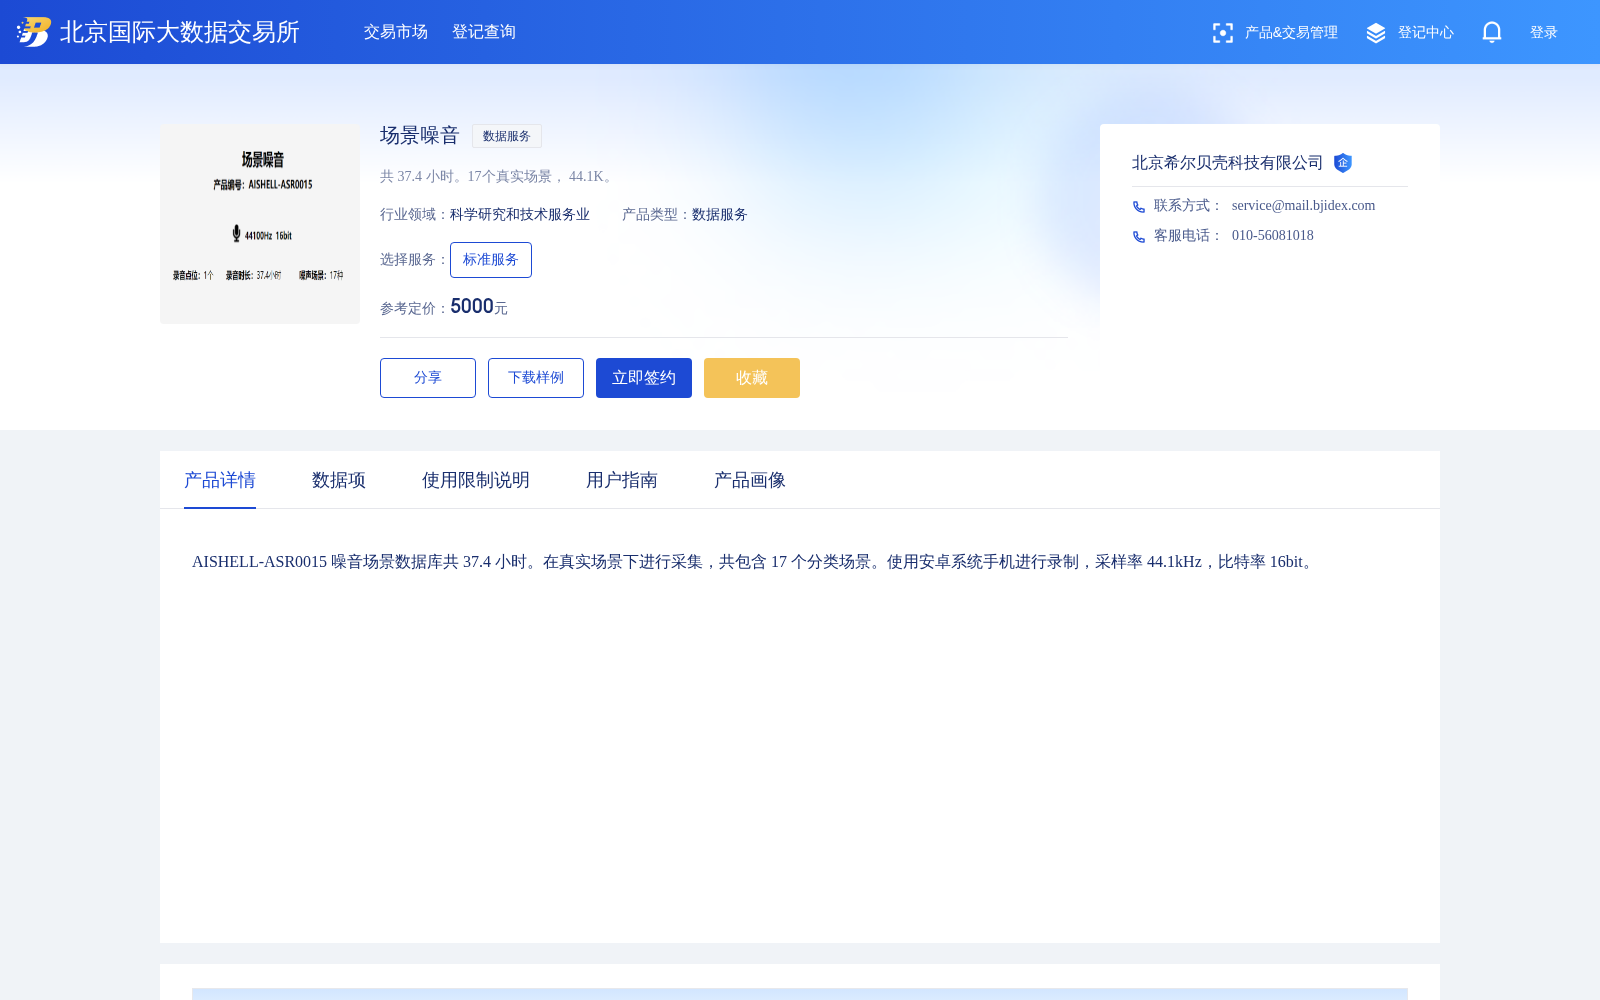Click email service@mail.bjidex.com
The width and height of the screenshot is (1600, 1000).
(x=1303, y=205)
